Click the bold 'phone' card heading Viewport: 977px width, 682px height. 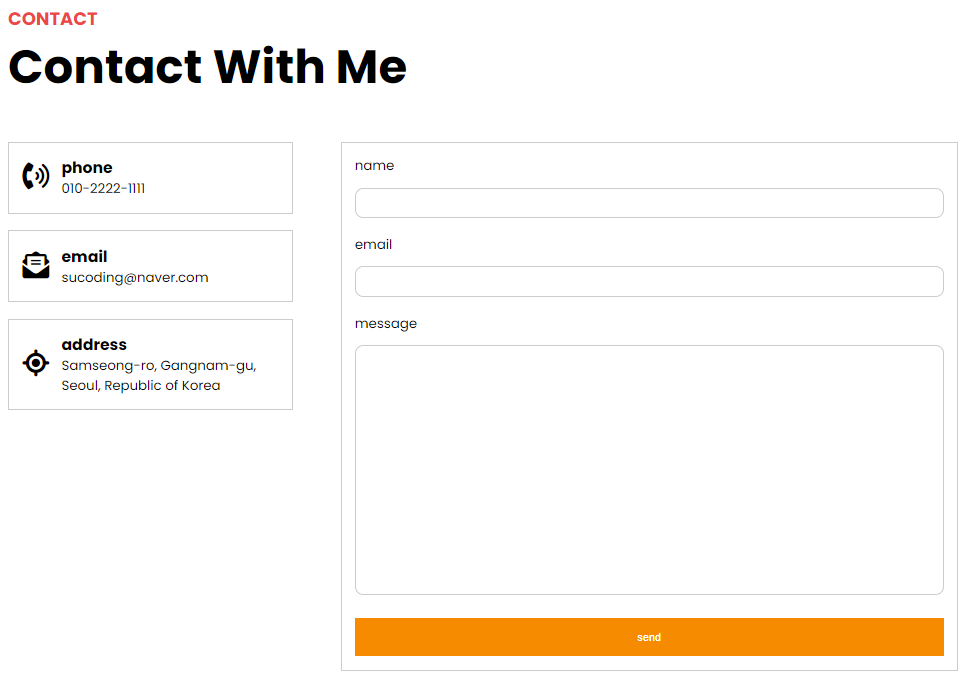[x=87, y=168]
